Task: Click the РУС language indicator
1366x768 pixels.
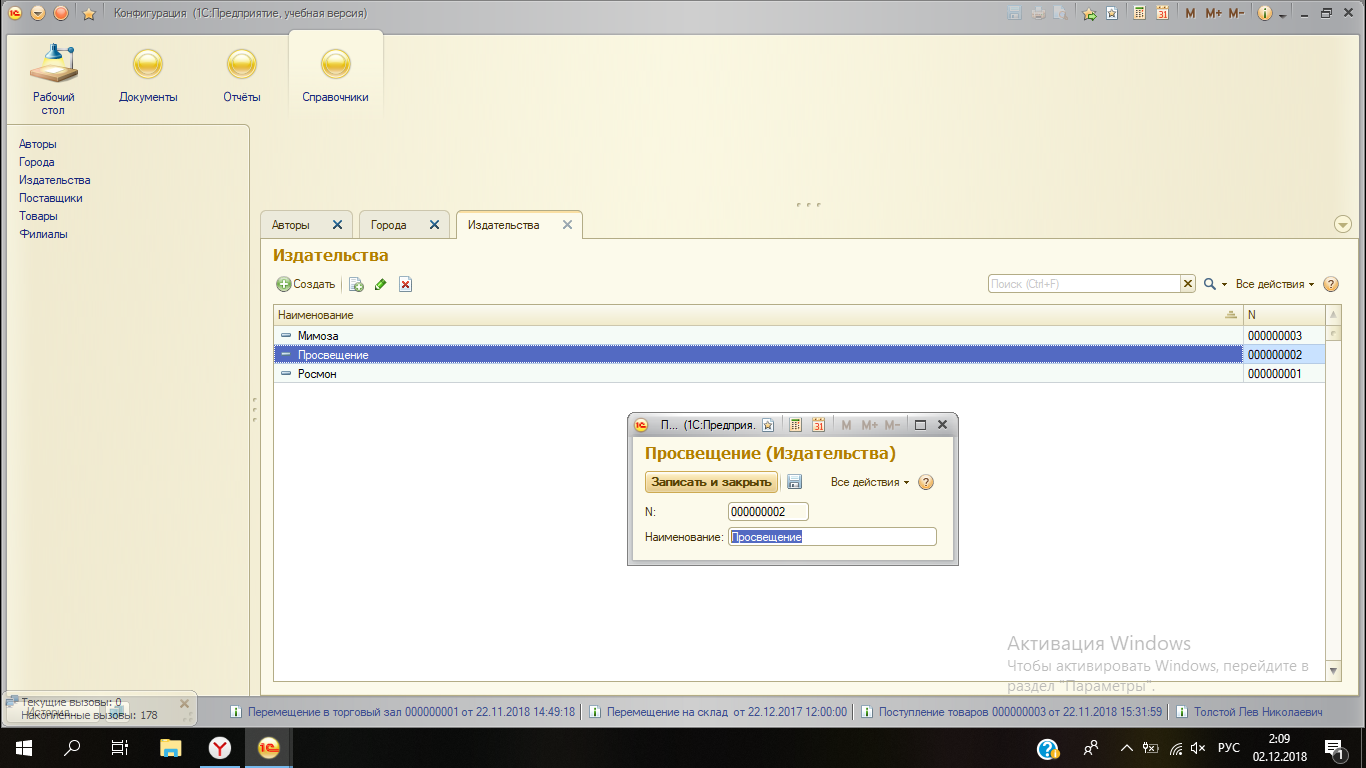Action: [x=1229, y=748]
